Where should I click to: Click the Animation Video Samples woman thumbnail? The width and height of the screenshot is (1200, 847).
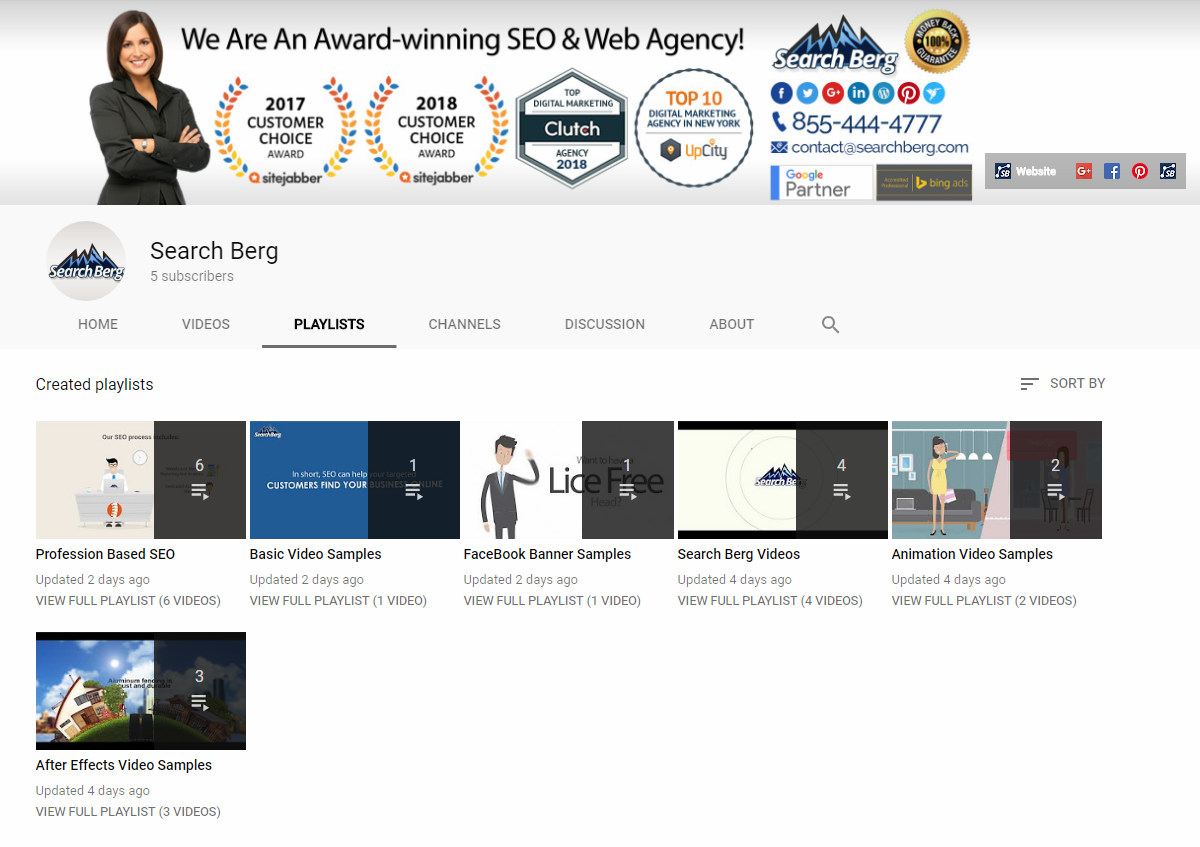click(997, 480)
